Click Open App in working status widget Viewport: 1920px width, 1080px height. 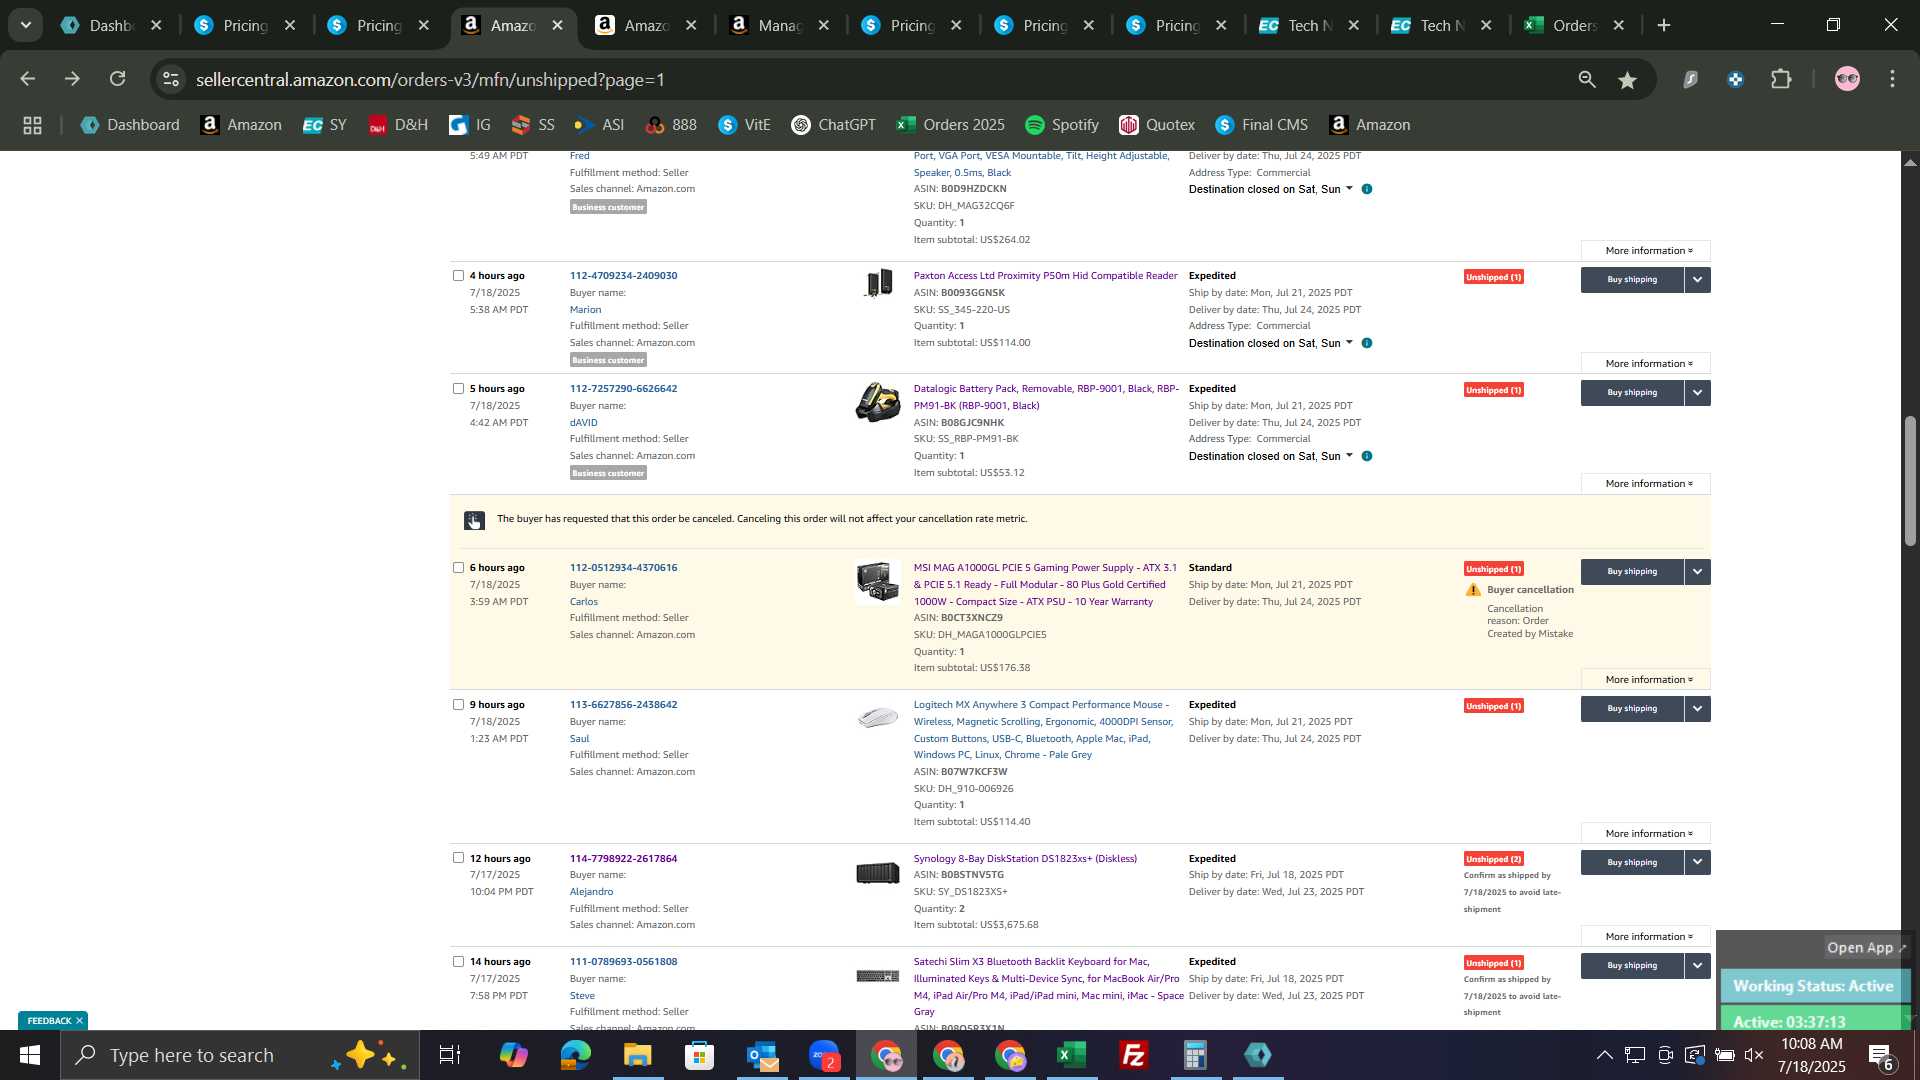pyautogui.click(x=1866, y=948)
